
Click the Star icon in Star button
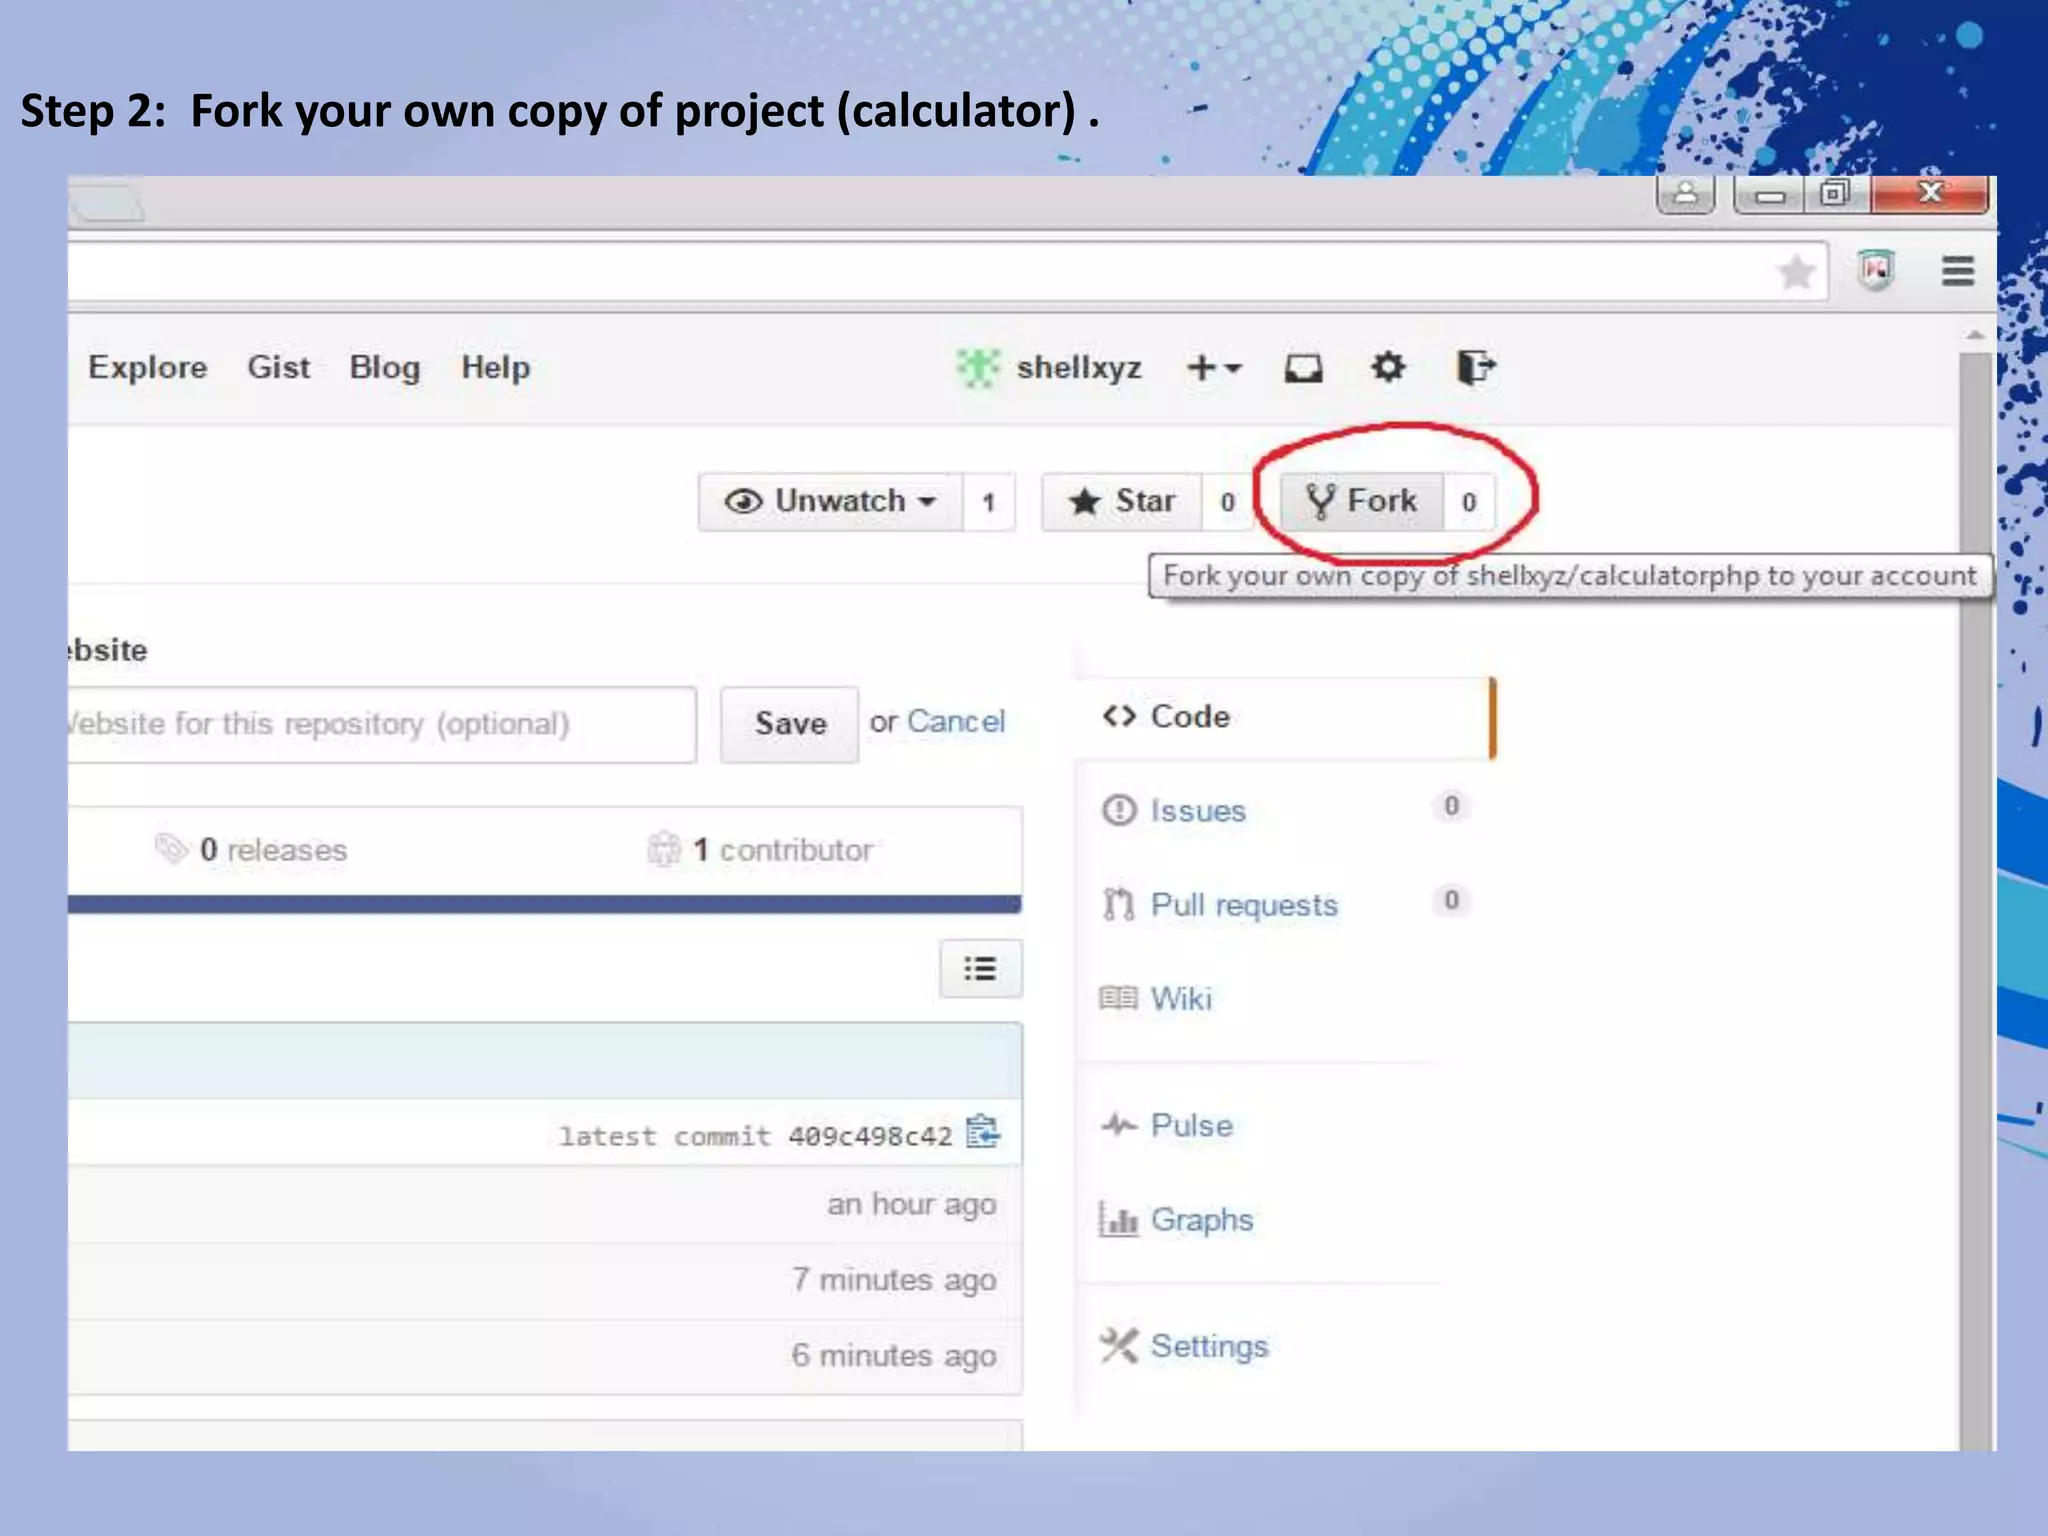tap(1085, 501)
